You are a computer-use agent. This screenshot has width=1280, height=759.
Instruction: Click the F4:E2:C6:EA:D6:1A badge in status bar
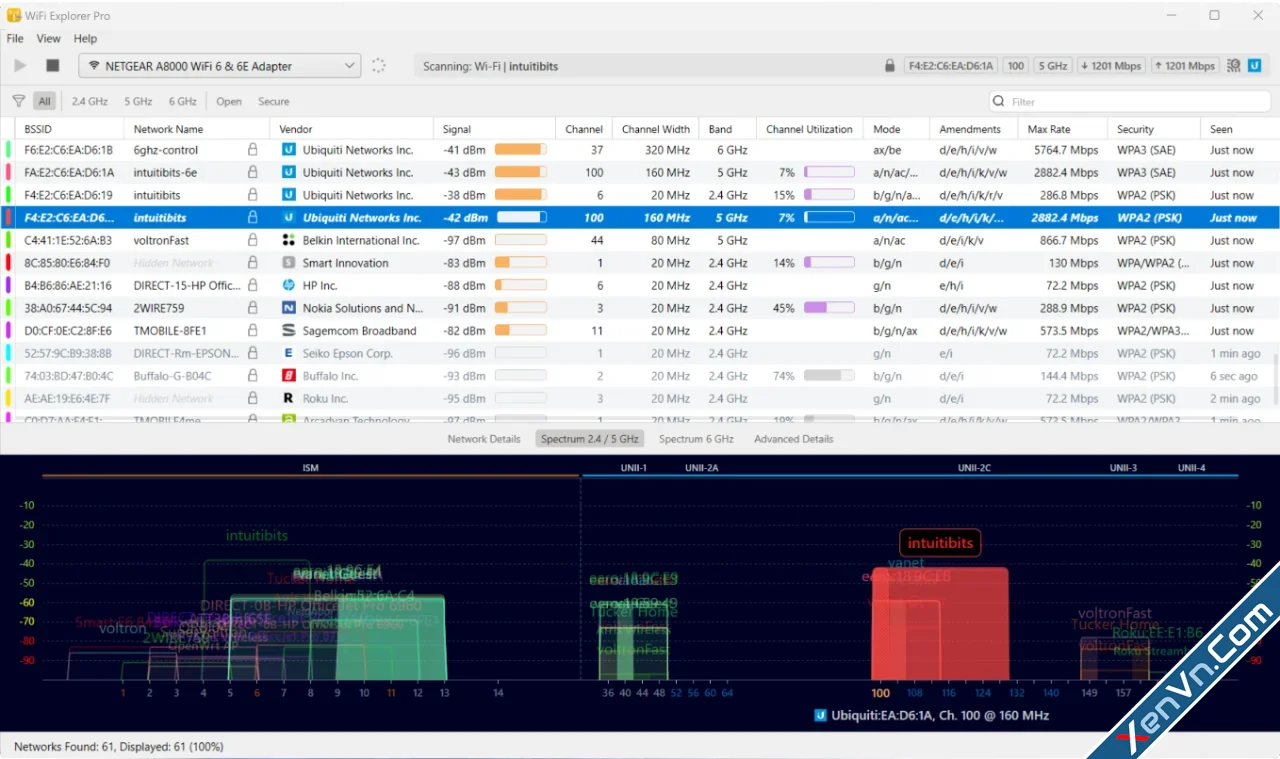pyautogui.click(x=950, y=66)
